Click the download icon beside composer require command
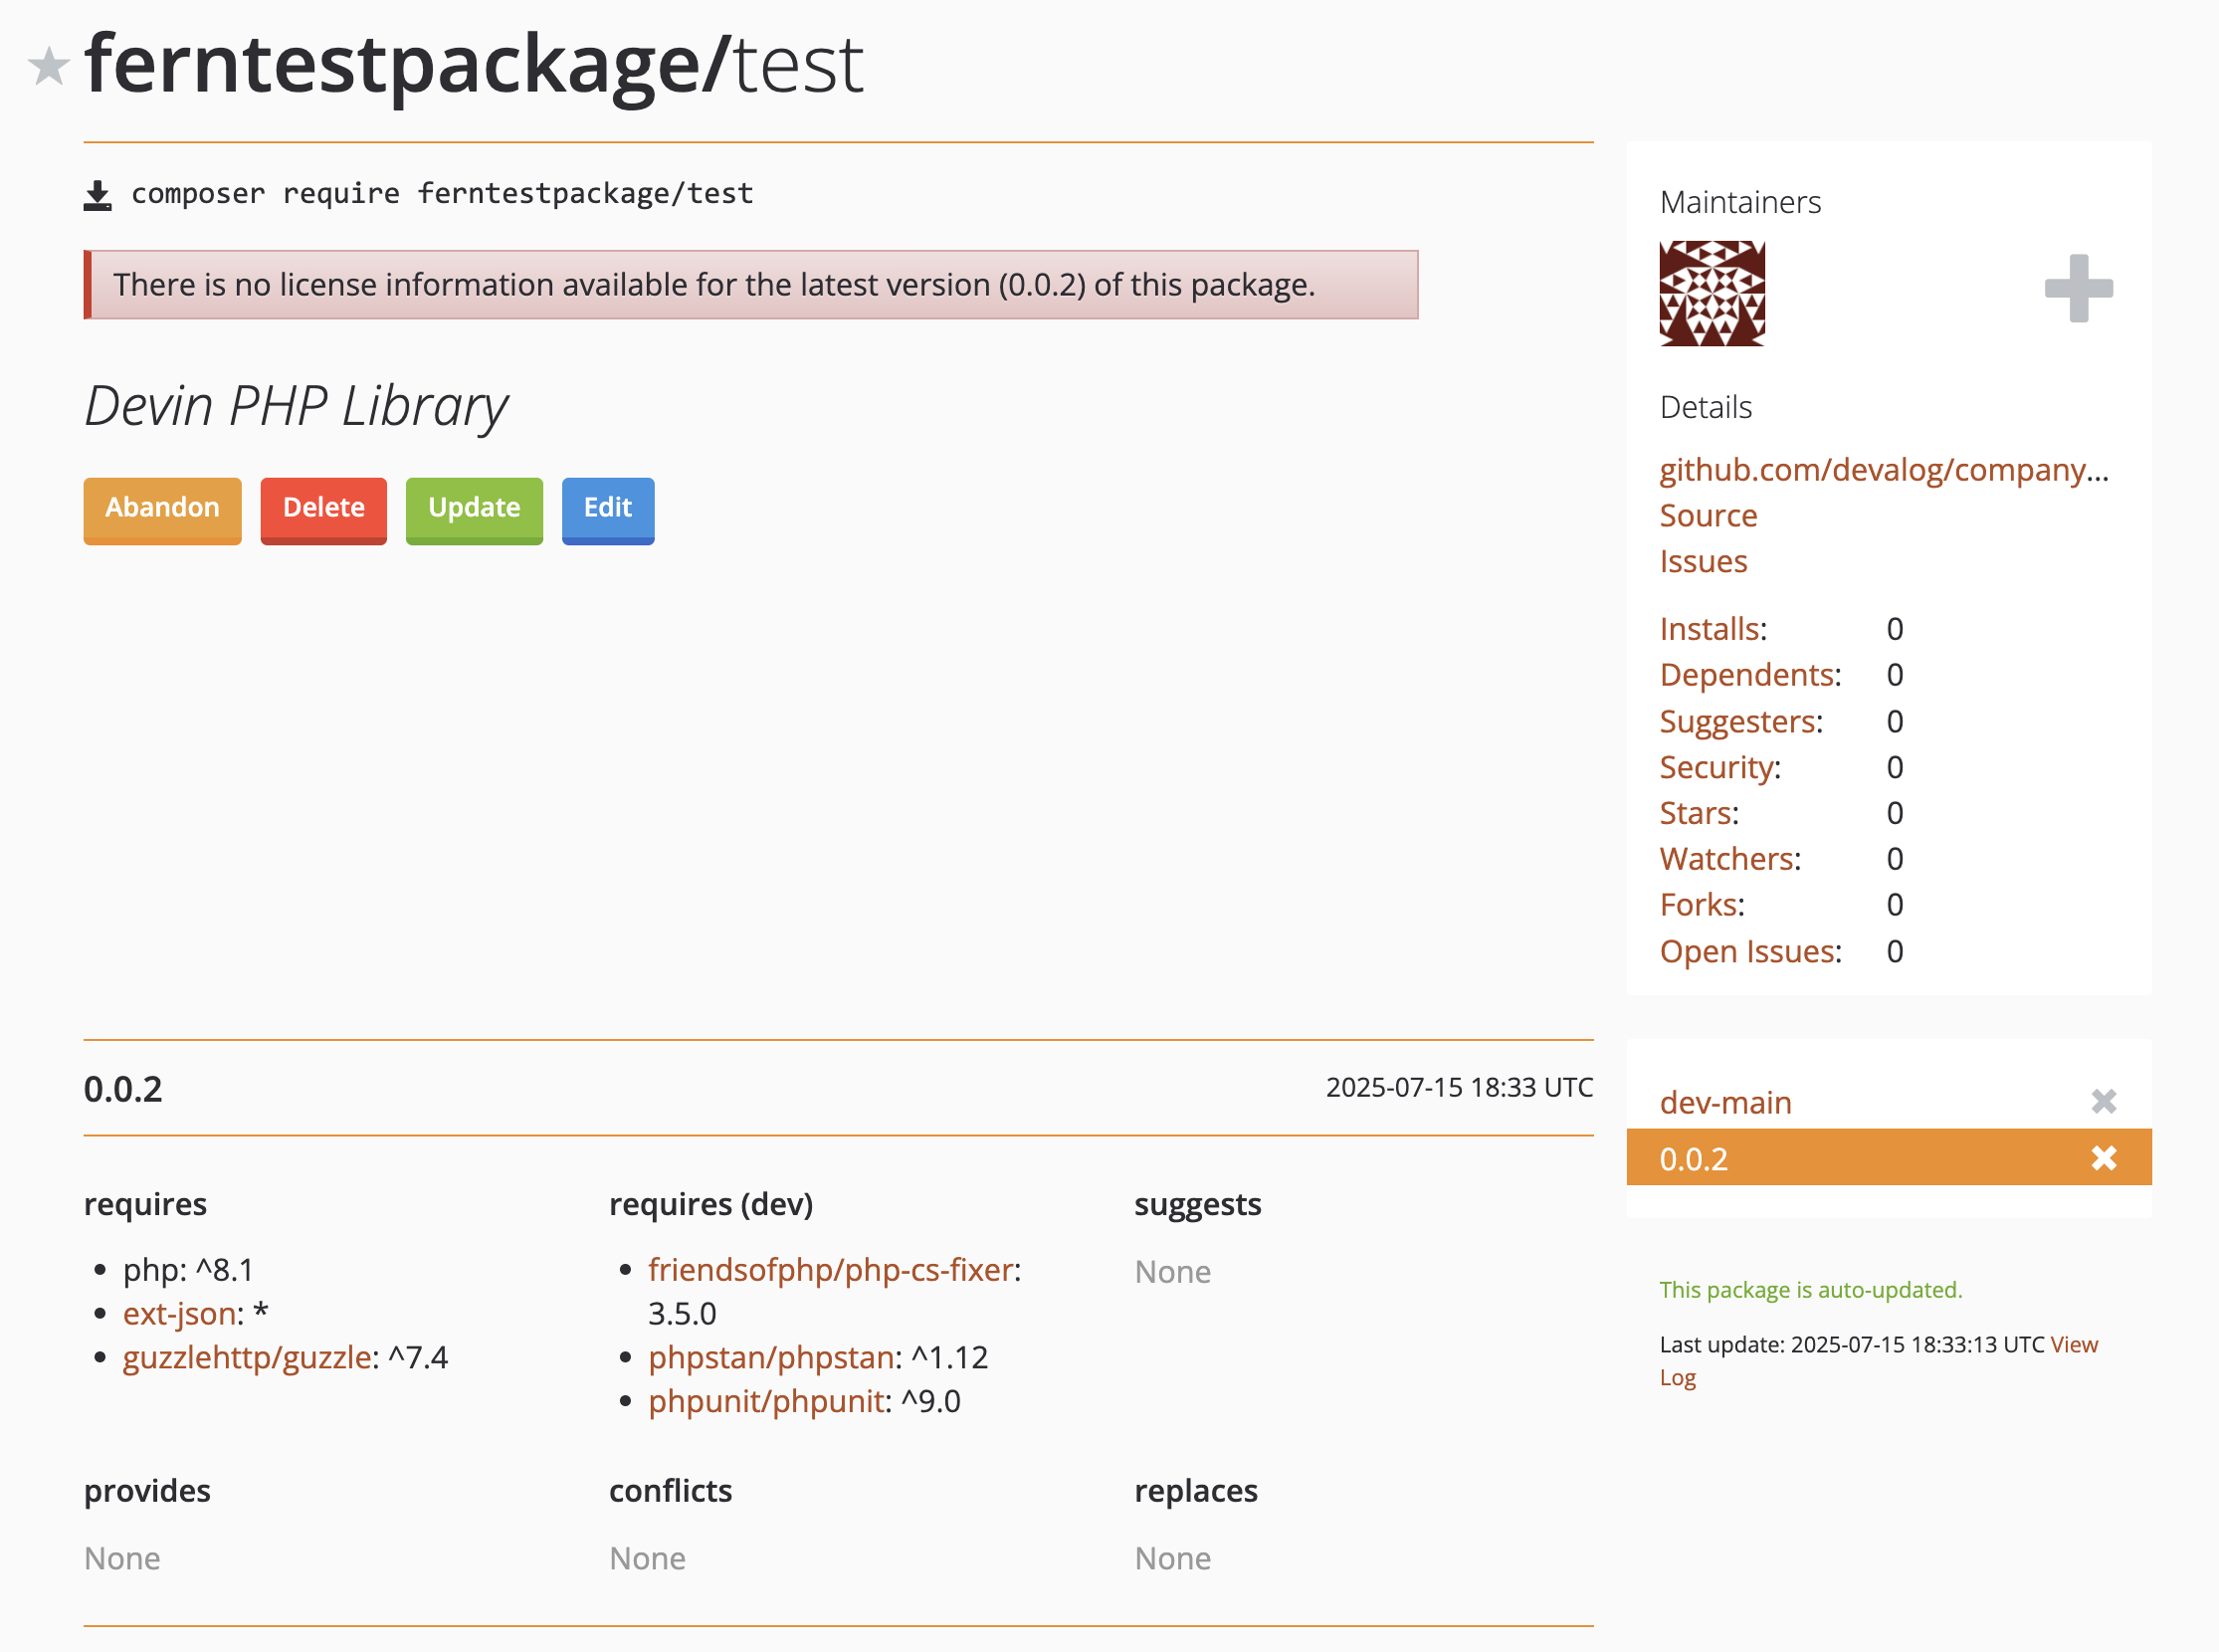This screenshot has width=2219, height=1652. coord(98,193)
